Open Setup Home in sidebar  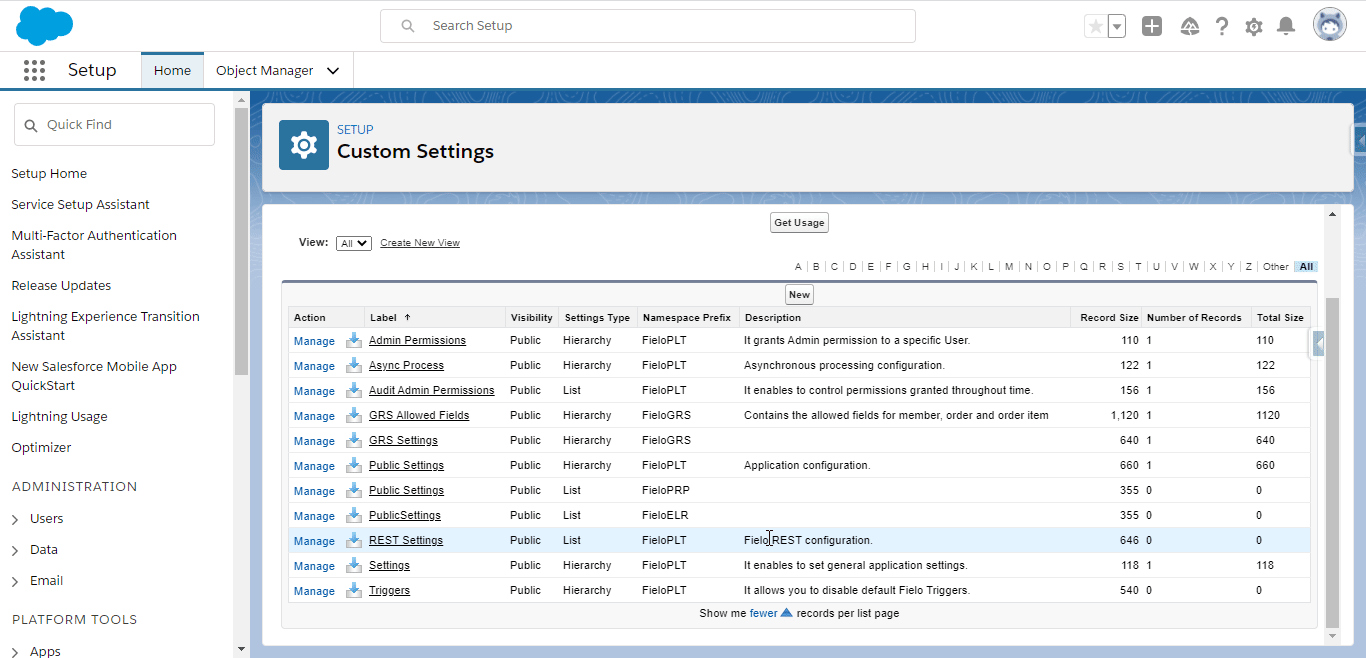coord(49,173)
